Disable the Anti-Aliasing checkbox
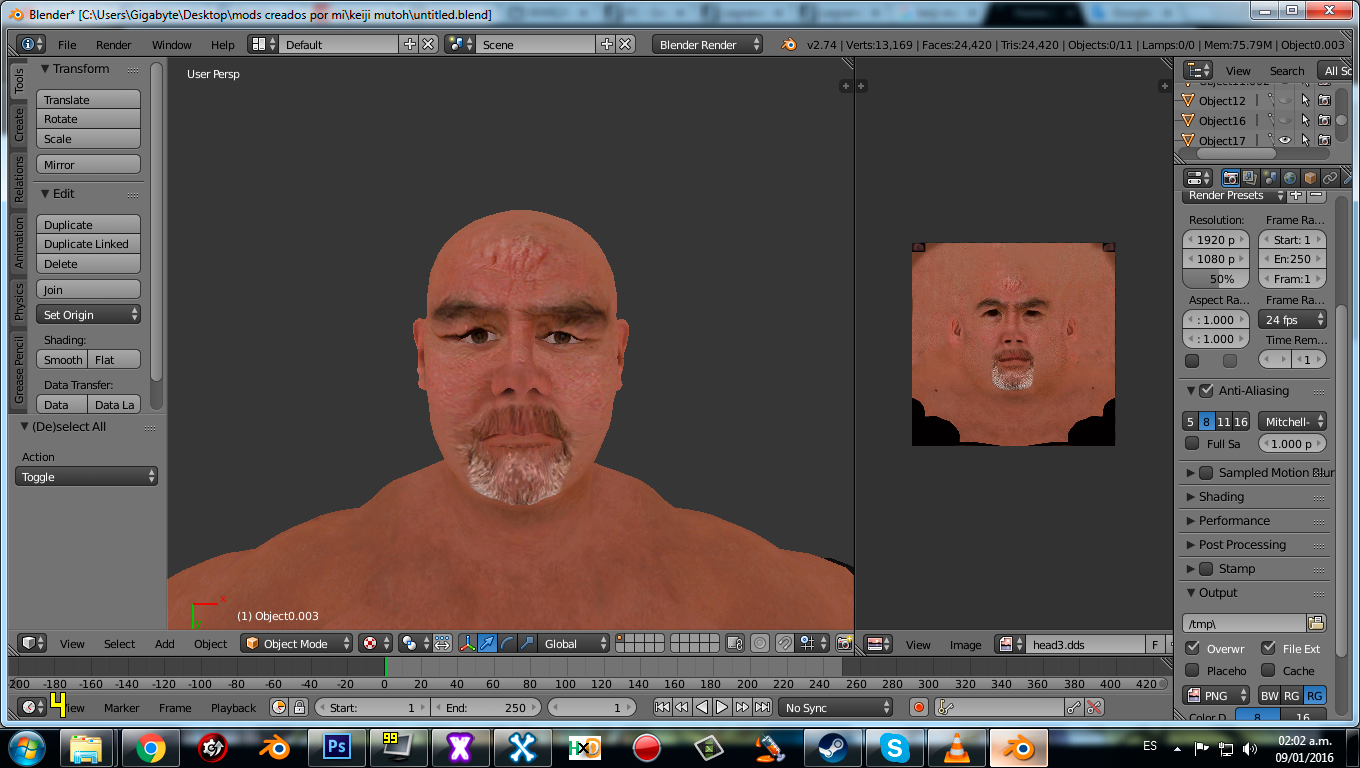The height and width of the screenshot is (768, 1360). click(1206, 390)
